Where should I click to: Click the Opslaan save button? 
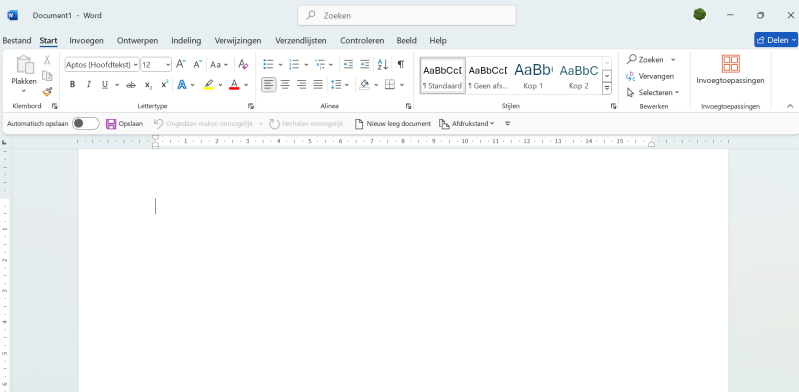pos(124,124)
